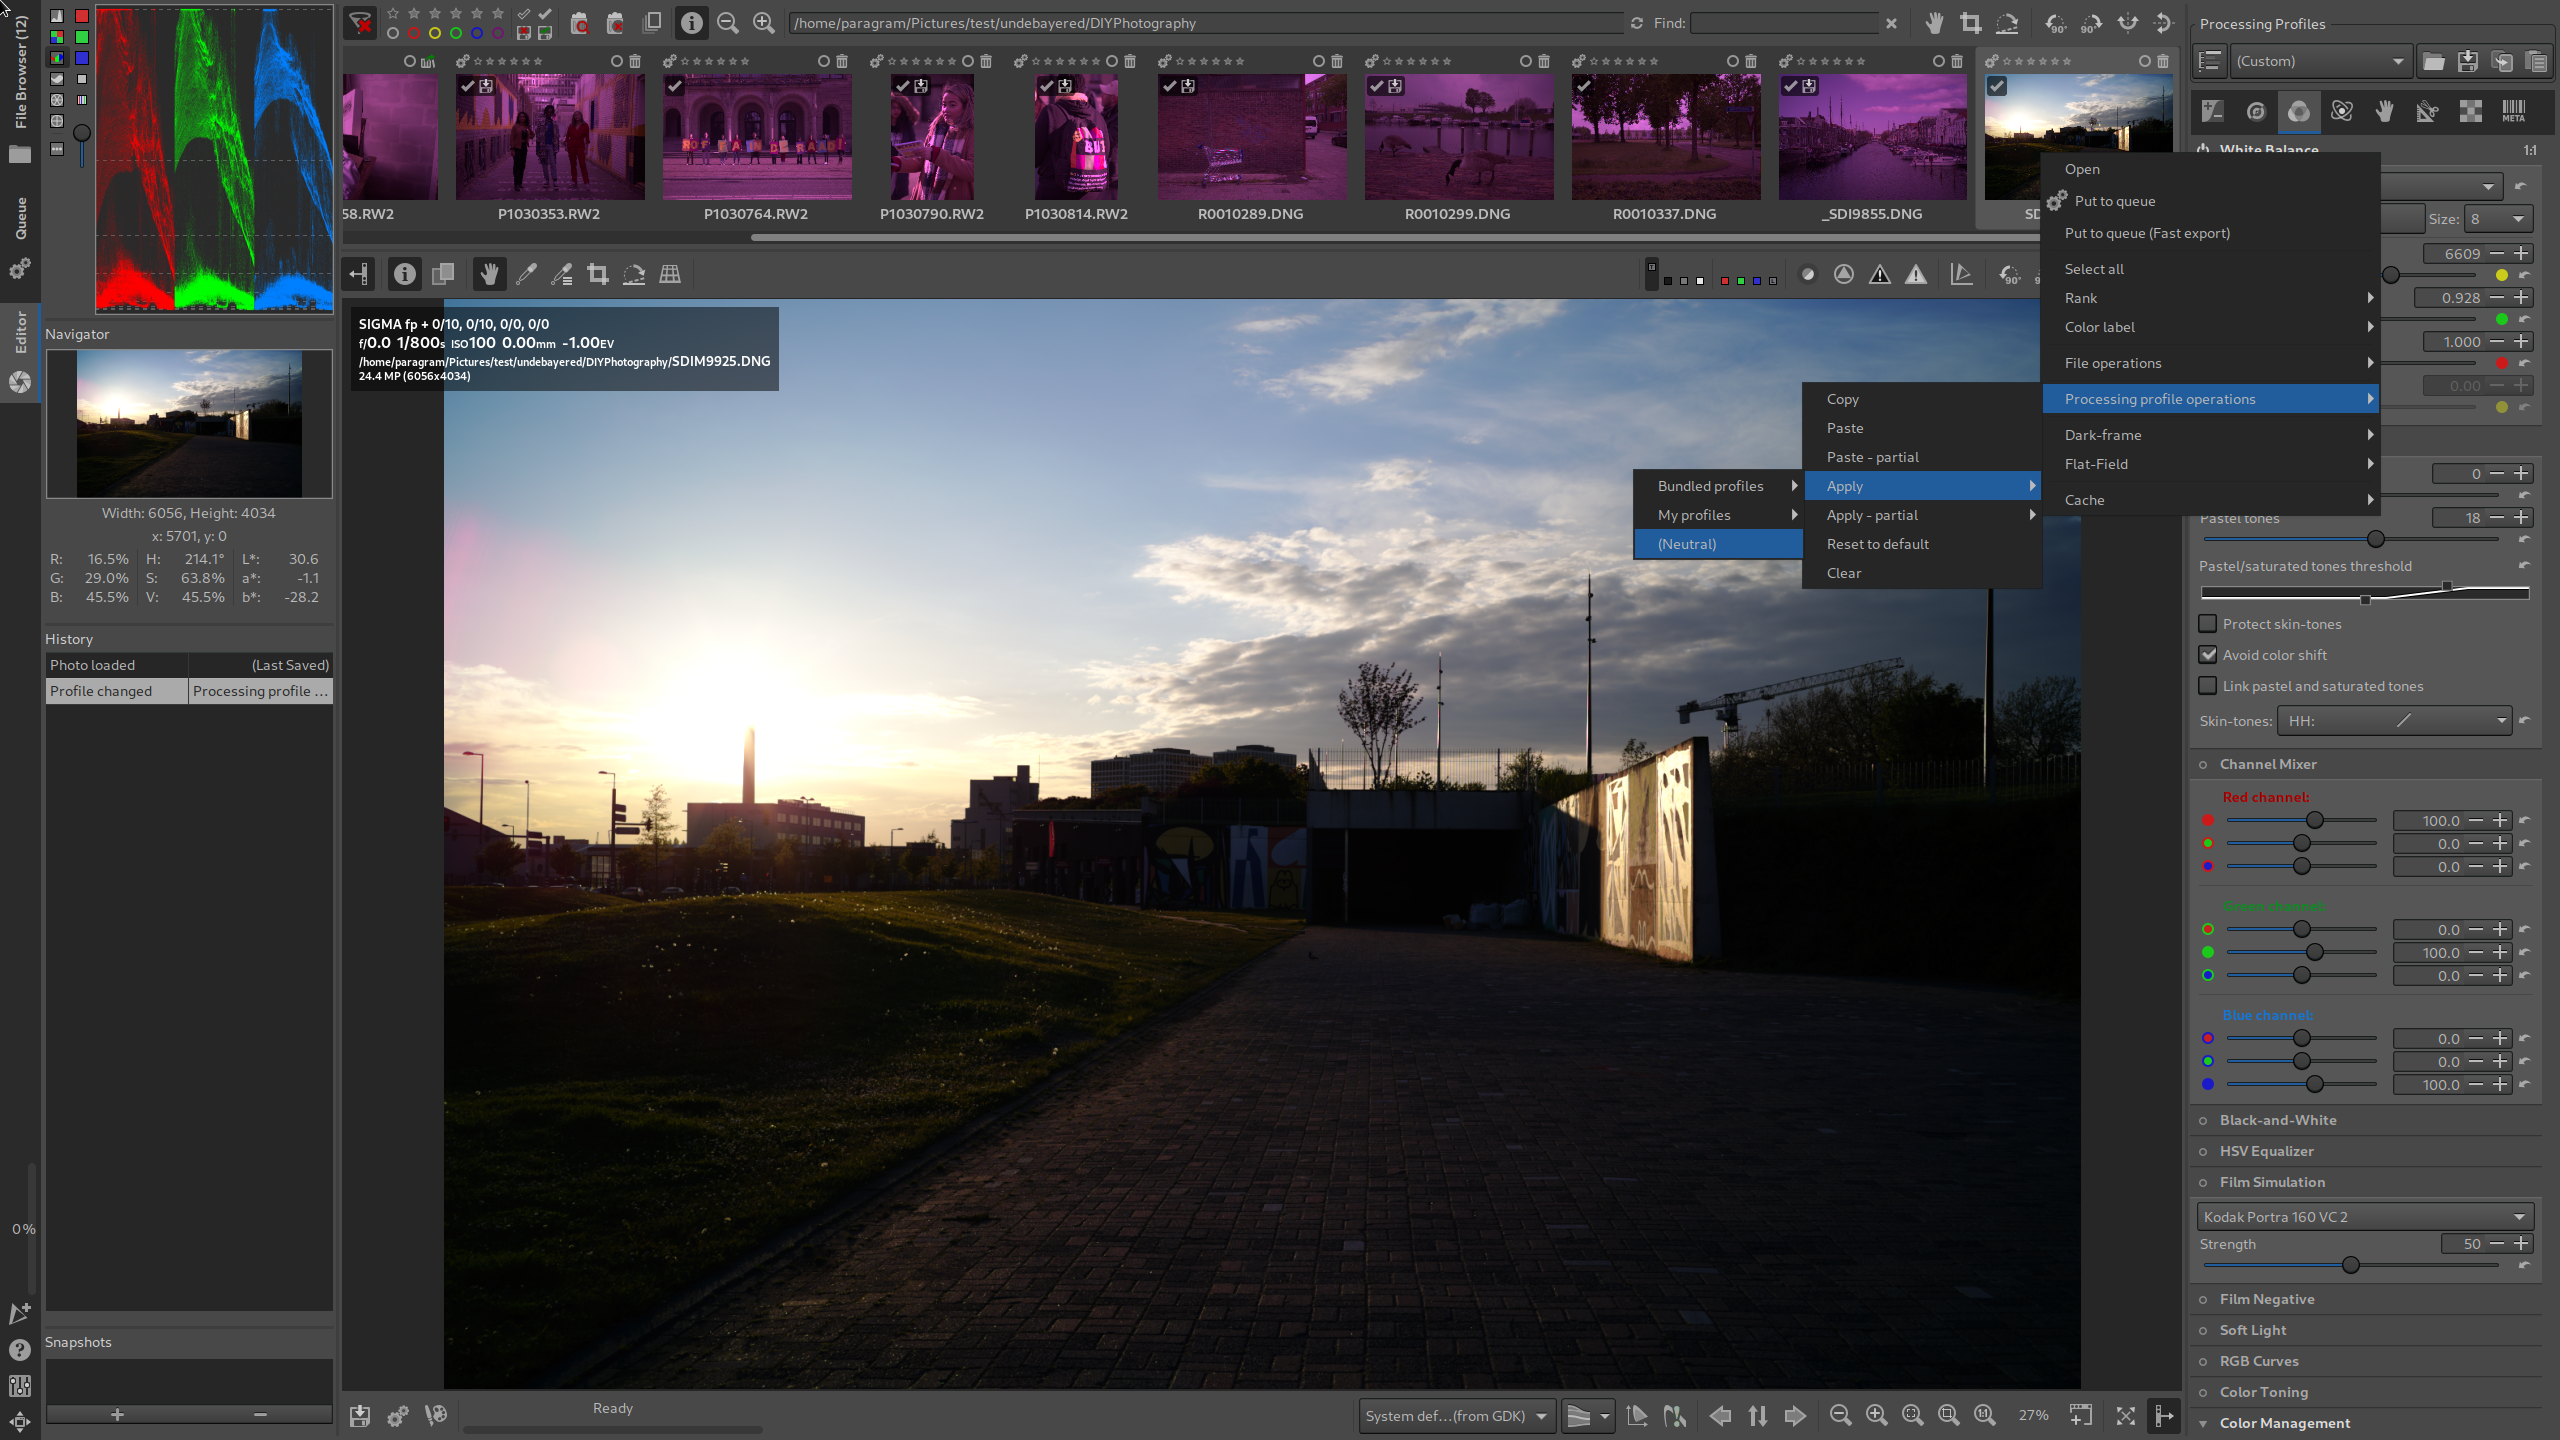Check Link pastel and saturated tones
The image size is (2560, 1440).
click(2208, 686)
